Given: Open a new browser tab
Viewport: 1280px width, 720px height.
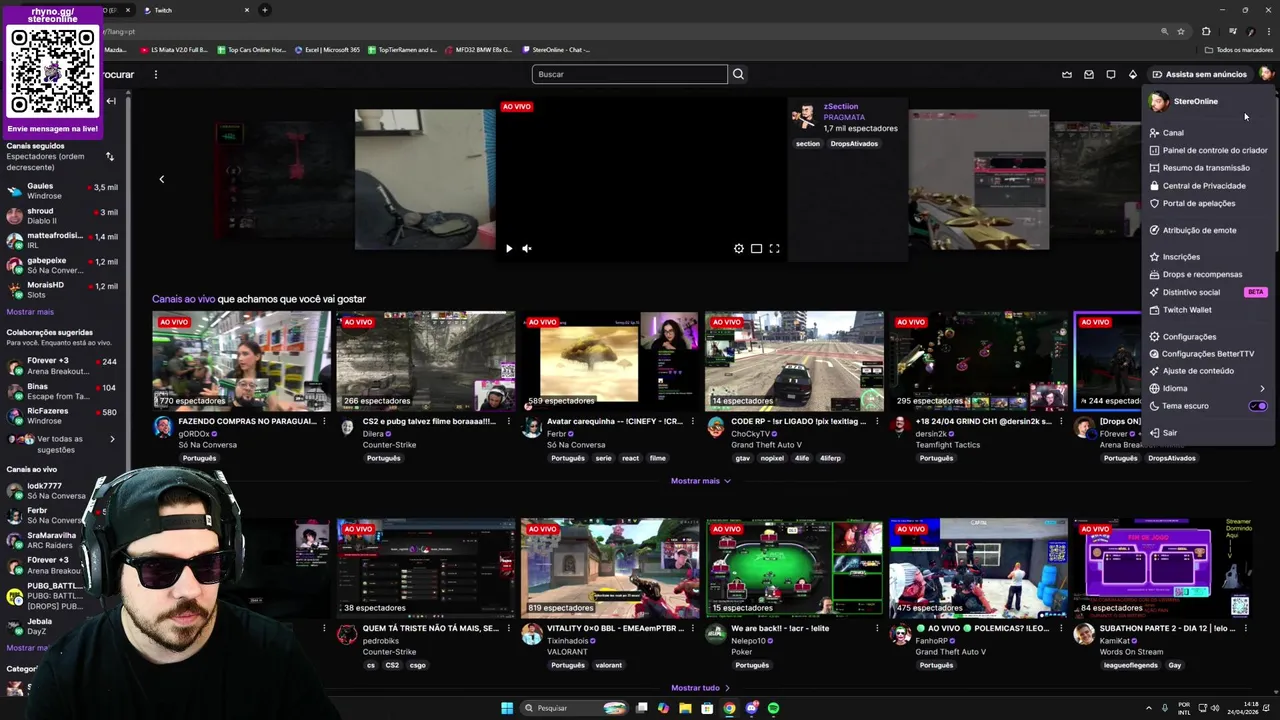Looking at the screenshot, I should pos(265,10).
